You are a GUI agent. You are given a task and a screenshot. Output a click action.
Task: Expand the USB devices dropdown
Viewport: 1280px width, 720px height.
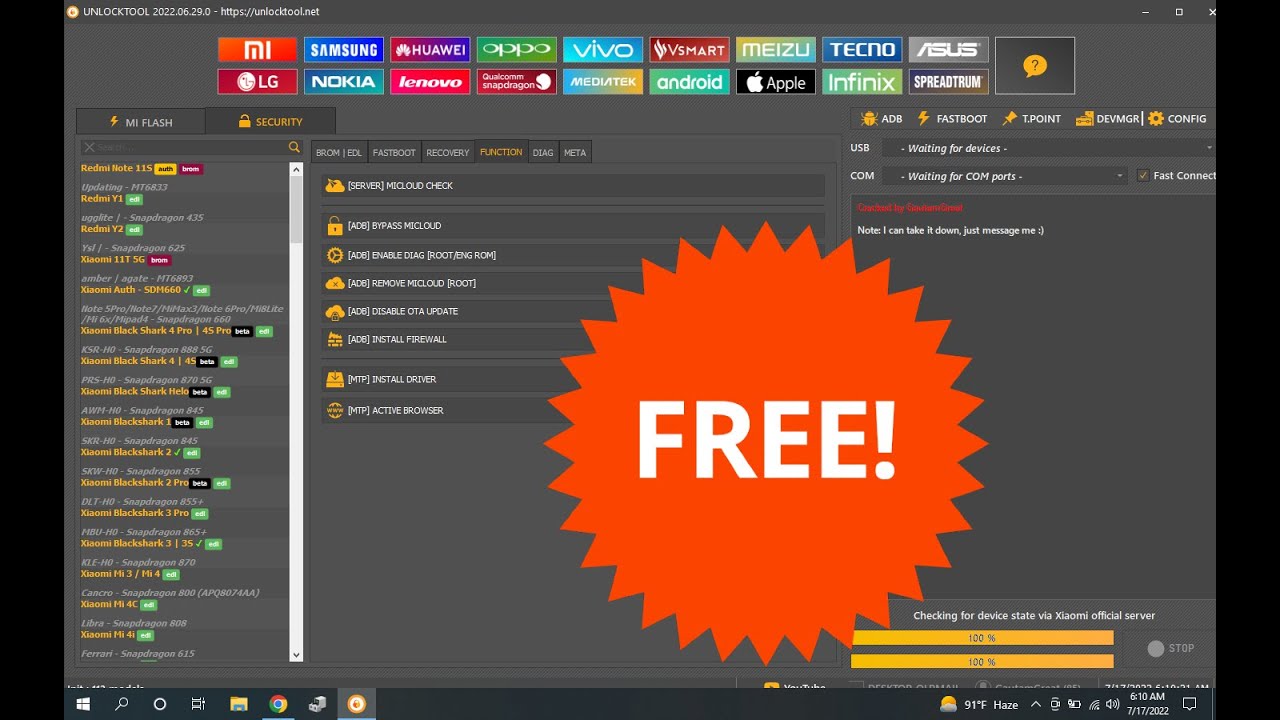point(1048,148)
